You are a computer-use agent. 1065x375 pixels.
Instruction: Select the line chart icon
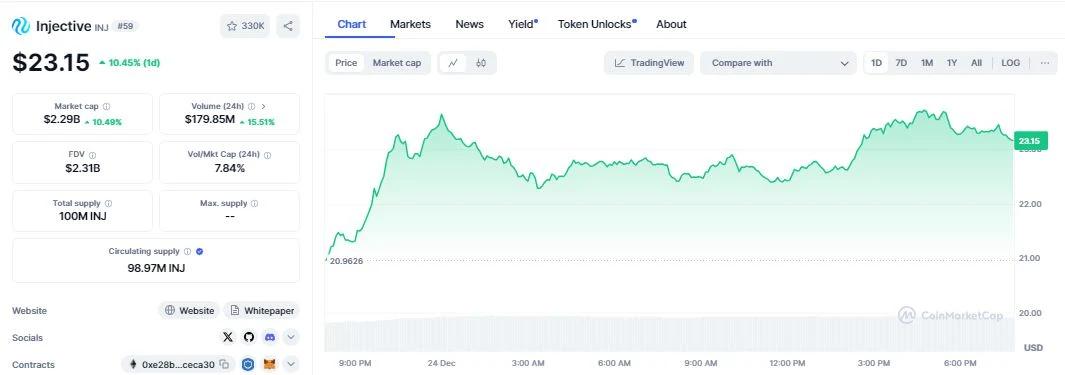pos(453,63)
